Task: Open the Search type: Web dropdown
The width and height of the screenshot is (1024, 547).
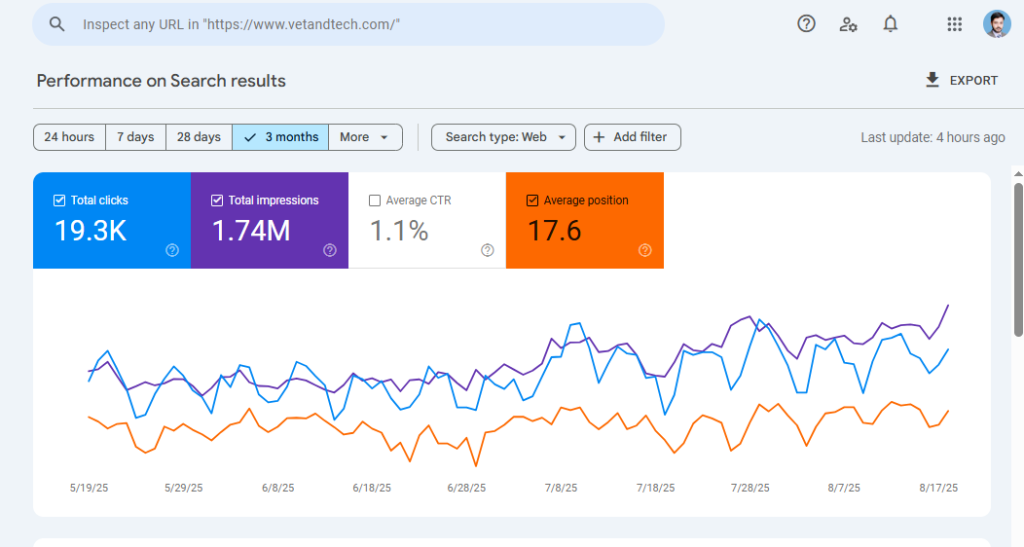Action: coord(504,137)
